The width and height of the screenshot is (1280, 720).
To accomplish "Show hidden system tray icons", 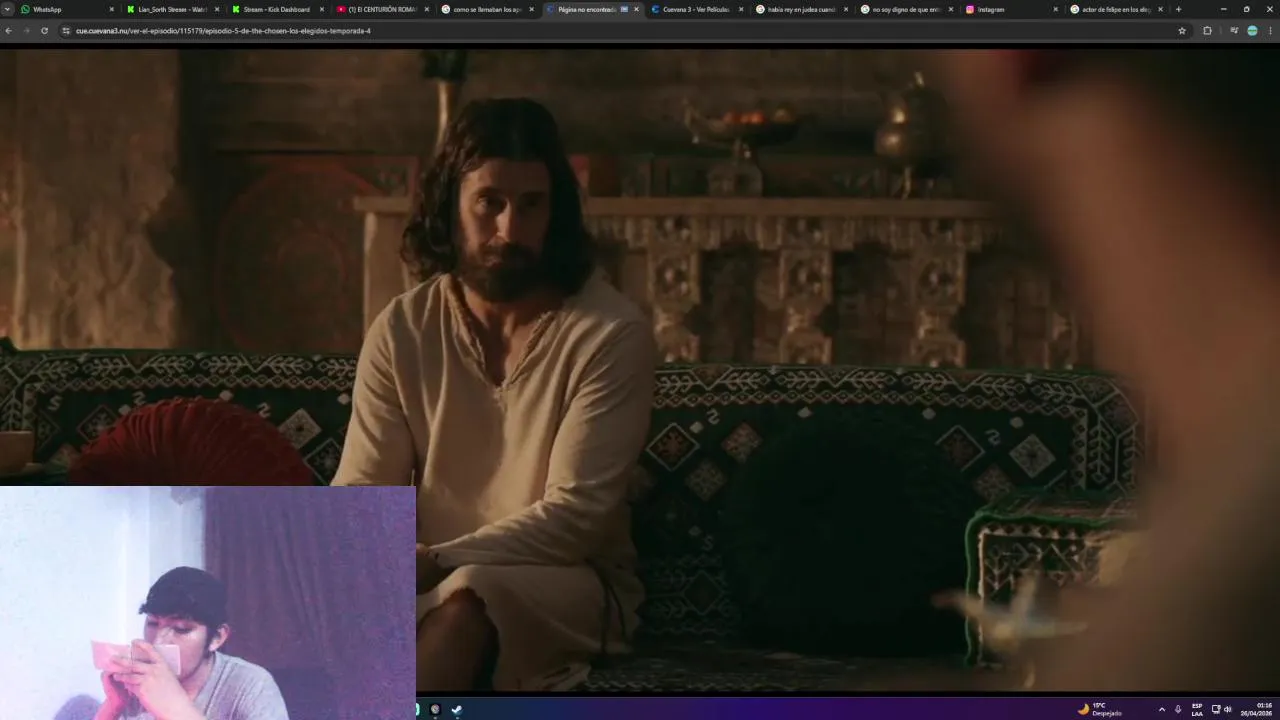I will 1161,709.
